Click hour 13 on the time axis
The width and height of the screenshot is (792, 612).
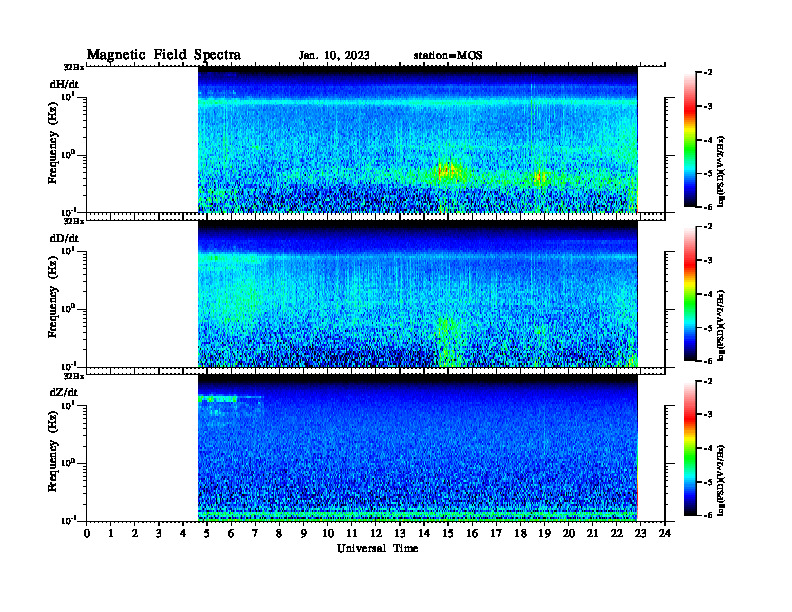point(400,534)
